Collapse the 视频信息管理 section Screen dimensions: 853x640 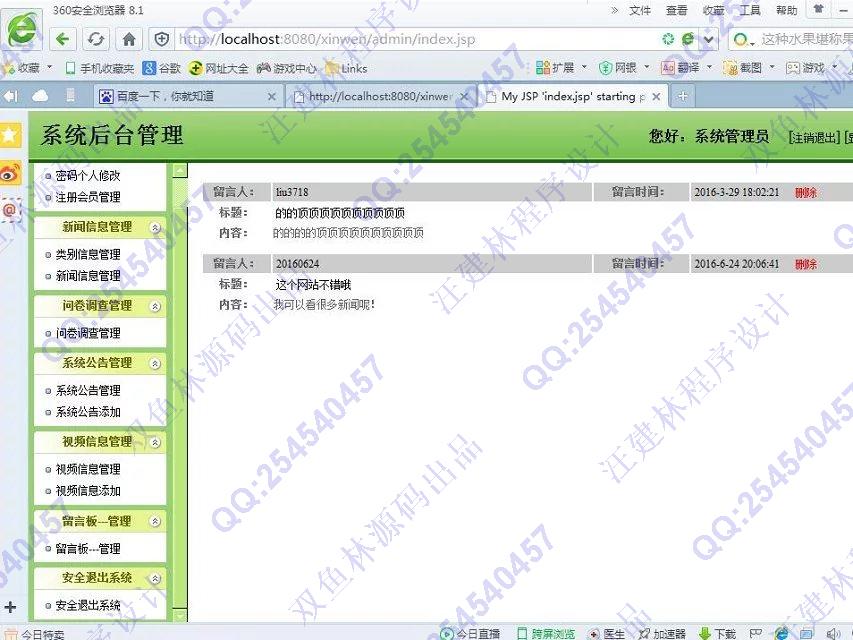[x=155, y=442]
